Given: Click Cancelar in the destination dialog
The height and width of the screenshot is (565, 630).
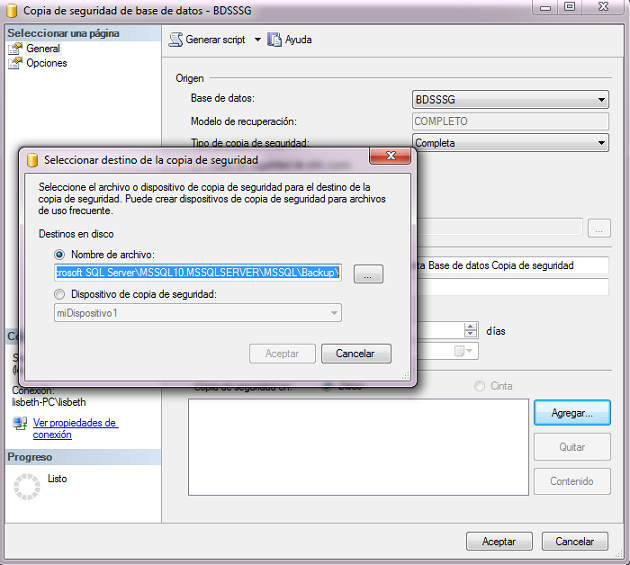Looking at the screenshot, I should coord(355,353).
